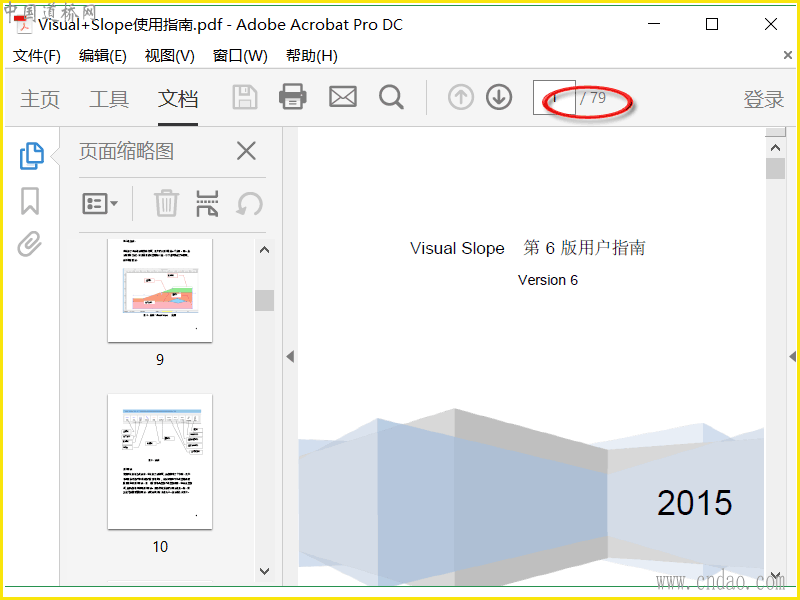Screen dimensions: 800x600
Task: Click the thumbnail panel scrollbar handle
Action: [x=264, y=301]
